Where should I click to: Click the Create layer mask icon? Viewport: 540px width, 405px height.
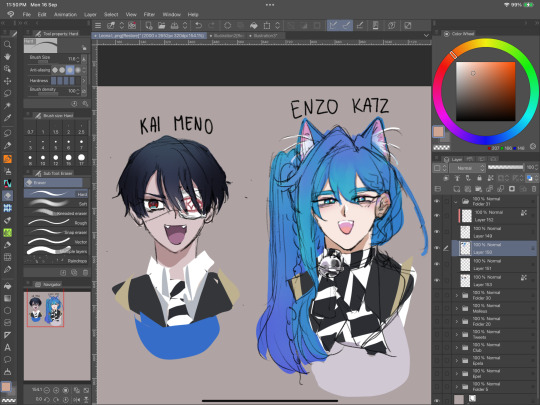[x=512, y=189]
